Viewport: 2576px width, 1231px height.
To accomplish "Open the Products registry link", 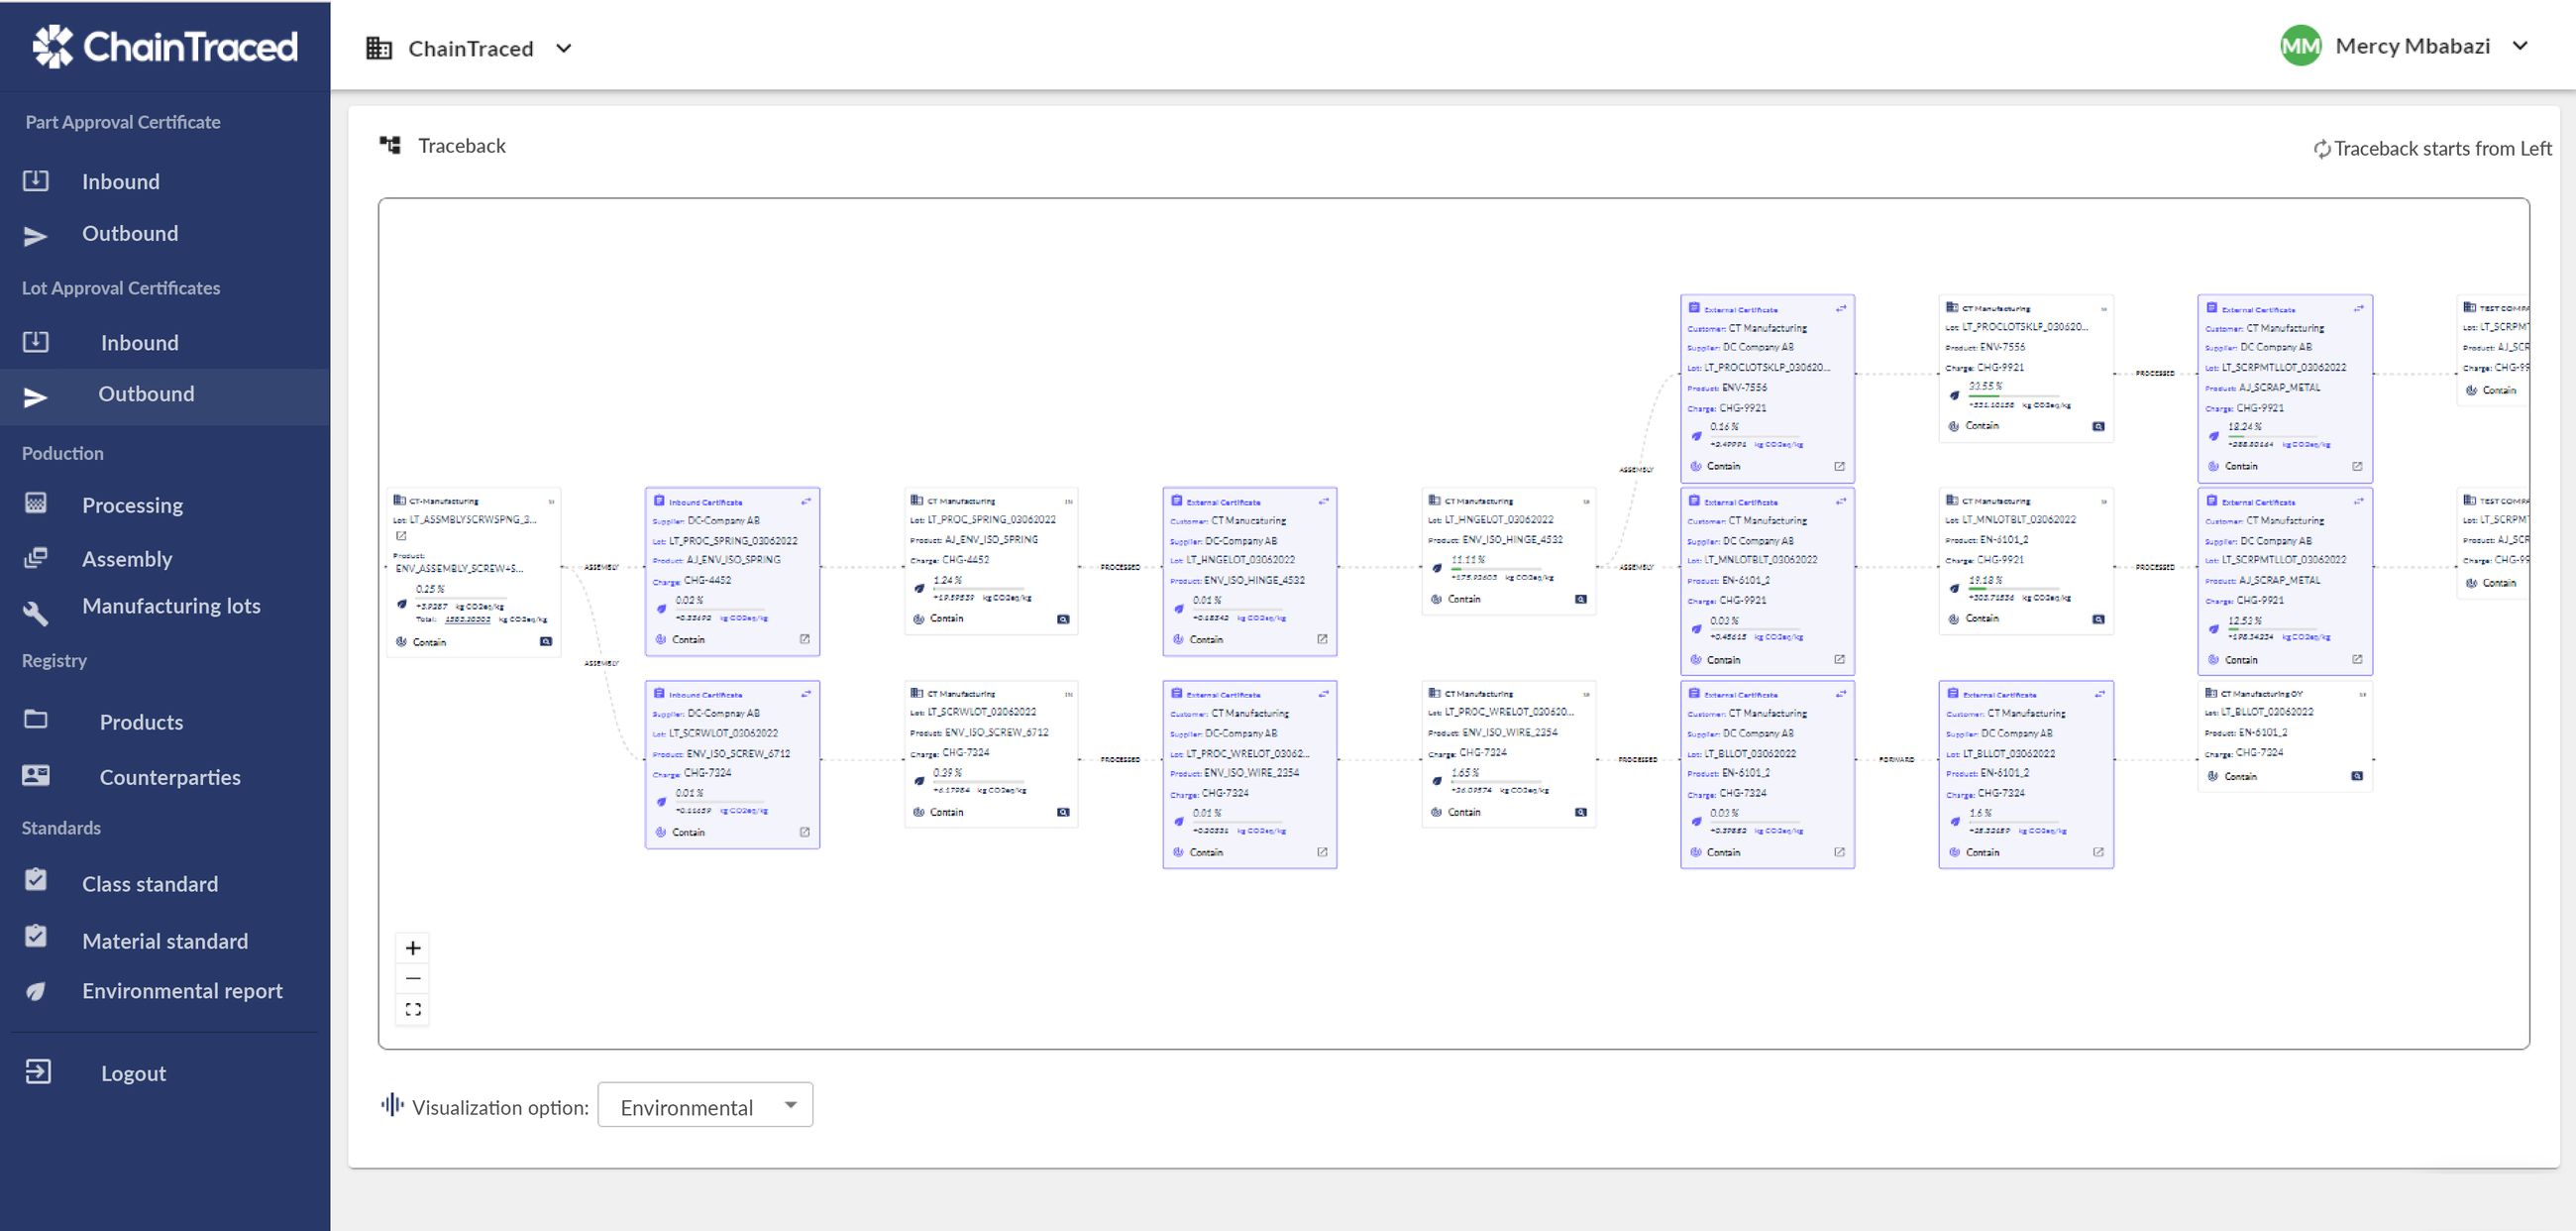I will coord(141,722).
